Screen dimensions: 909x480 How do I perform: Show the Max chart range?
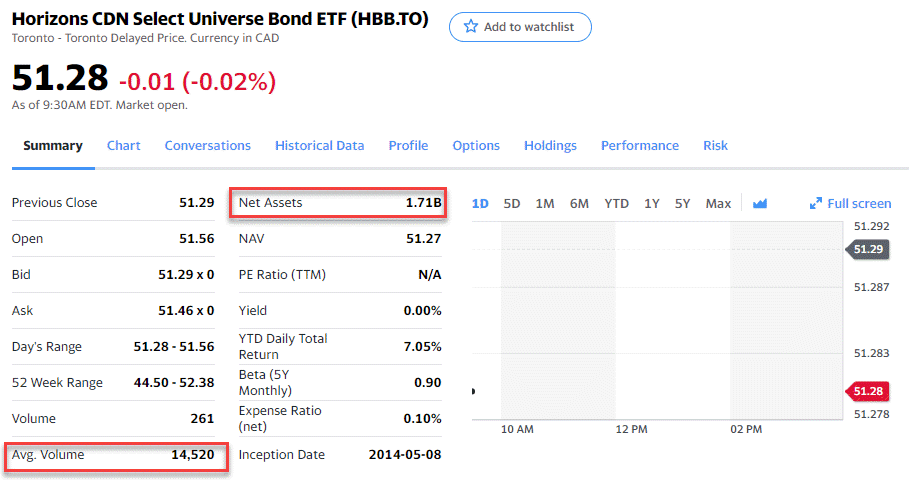coord(718,203)
